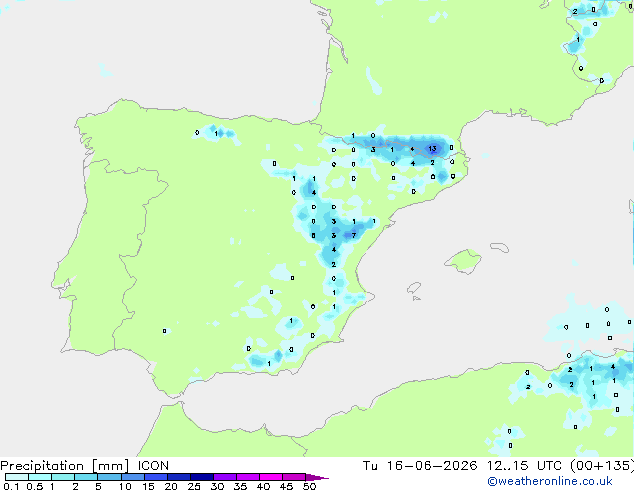This screenshot has width=634, height=490.
Task: Pick the 10–15 mm legend color box
Action: coord(133,477)
